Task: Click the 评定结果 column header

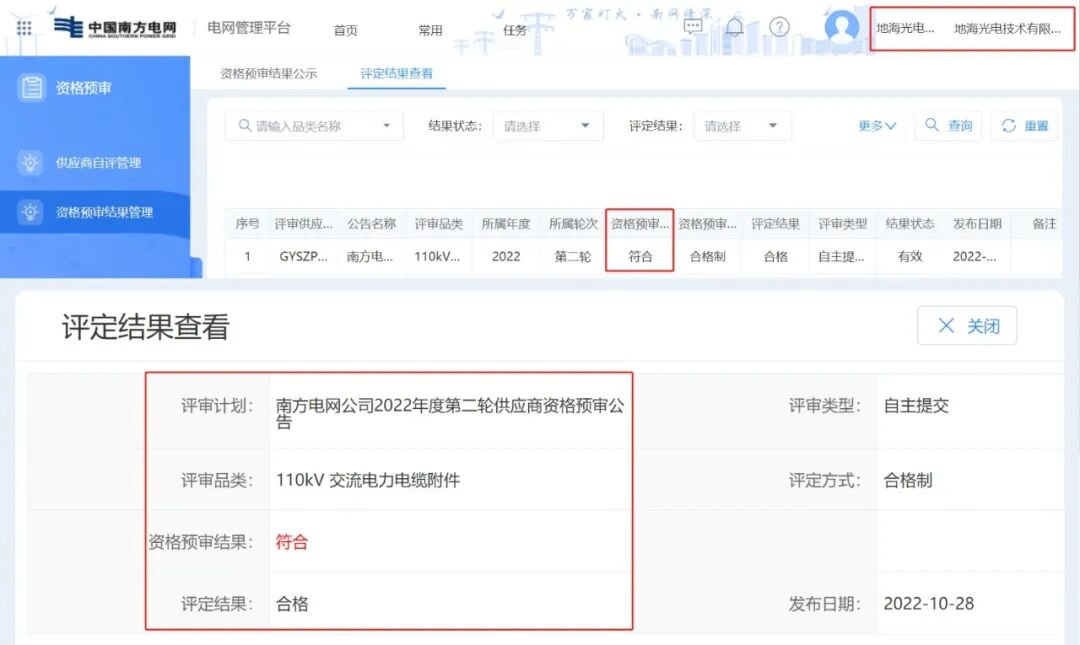Action: [x=775, y=223]
